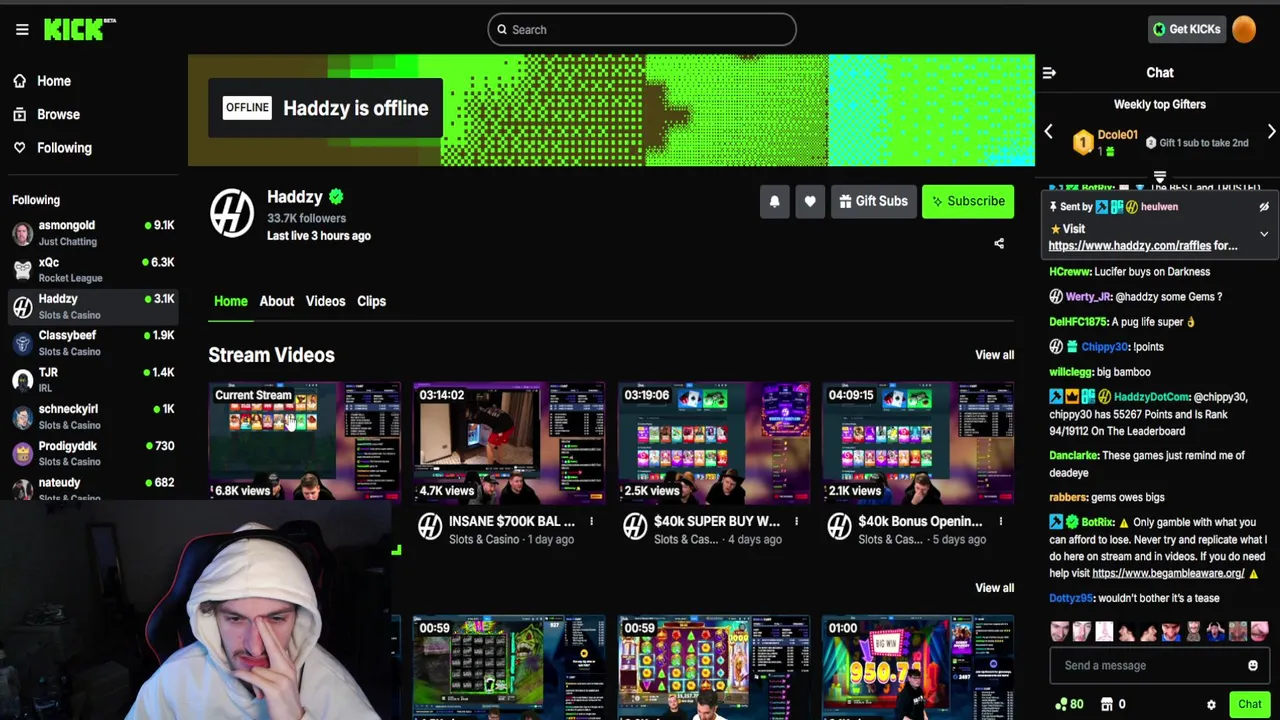This screenshot has width=1280, height=720.
Task: Select the channel Home tab
Action: click(x=230, y=301)
